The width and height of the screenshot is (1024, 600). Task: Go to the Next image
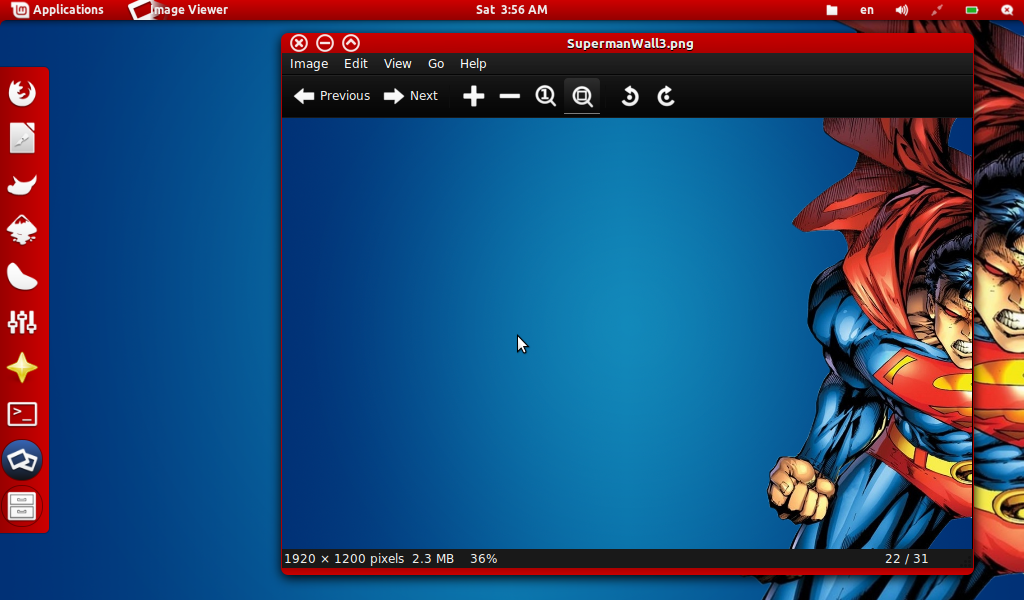click(410, 96)
